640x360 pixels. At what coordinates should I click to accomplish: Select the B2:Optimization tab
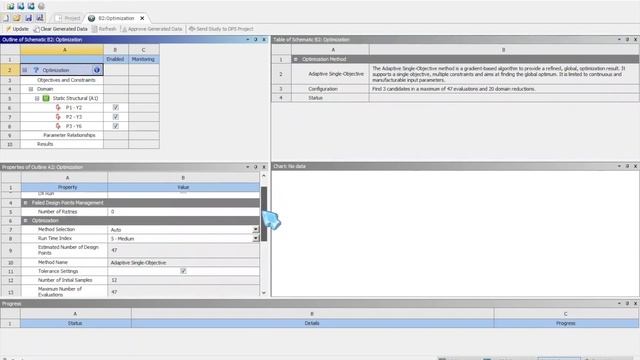(x=116, y=18)
